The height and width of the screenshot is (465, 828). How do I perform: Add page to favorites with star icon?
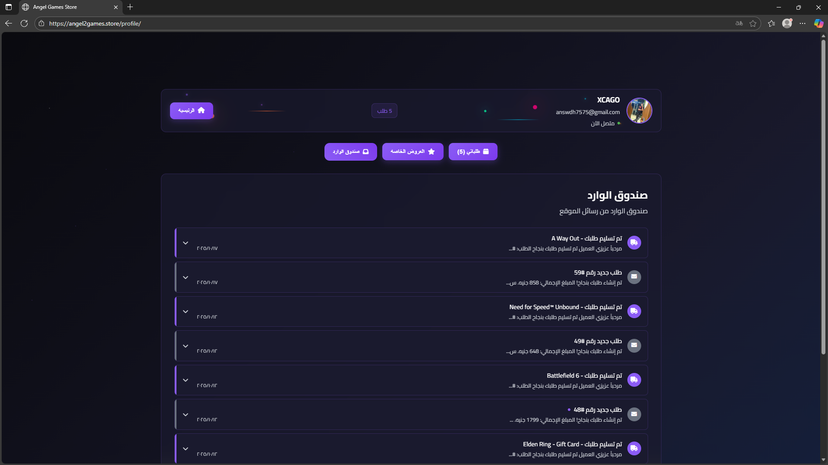click(753, 23)
